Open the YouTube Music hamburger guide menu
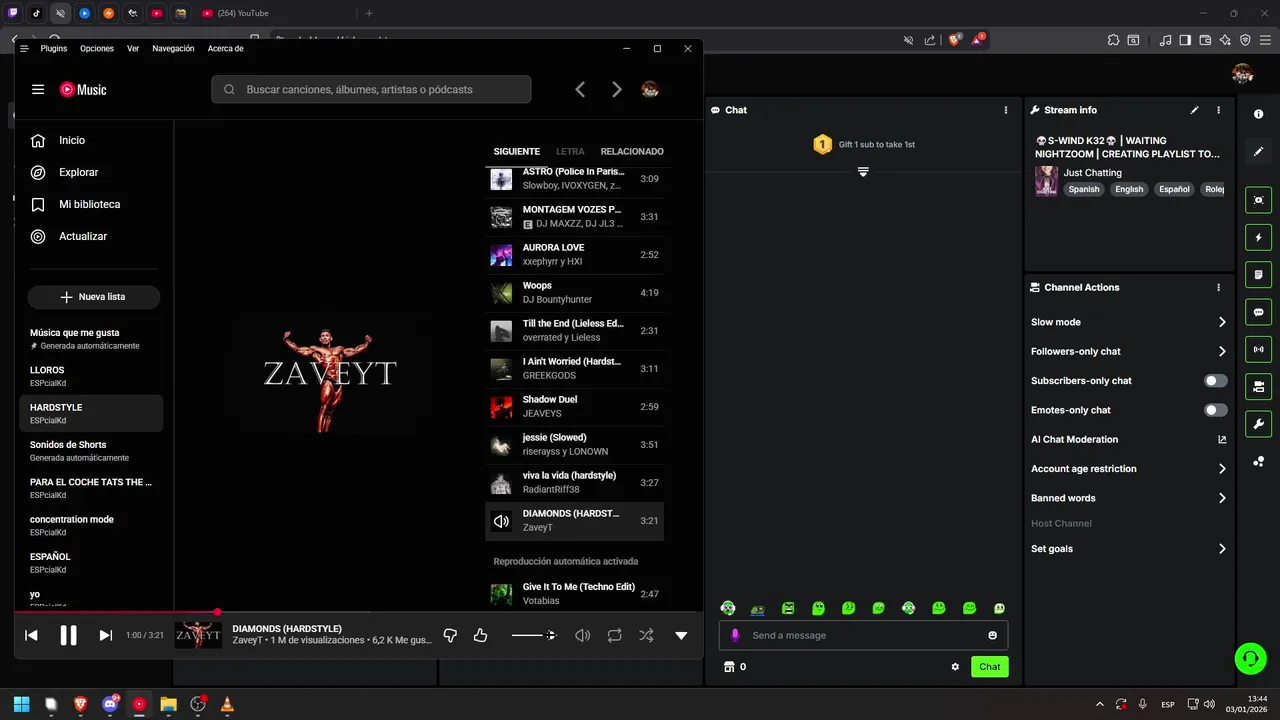The height and width of the screenshot is (720, 1280). [x=38, y=89]
